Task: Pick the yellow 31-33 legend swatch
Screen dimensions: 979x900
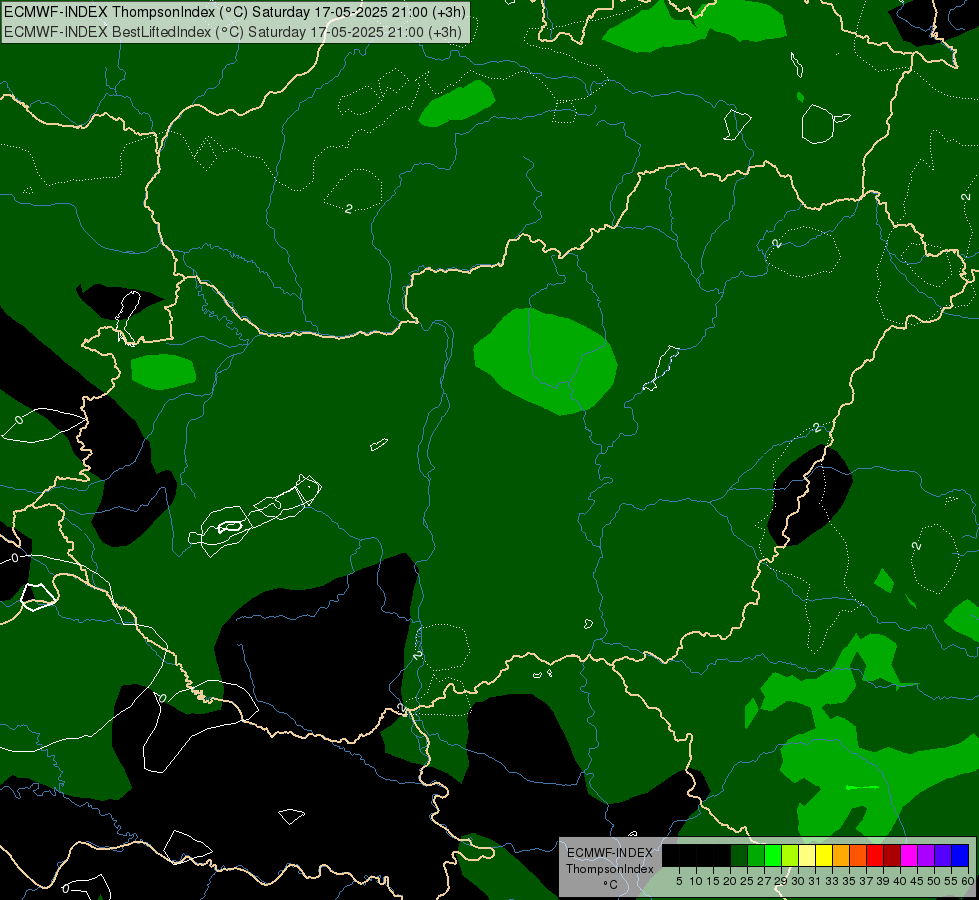Action: coord(824,855)
